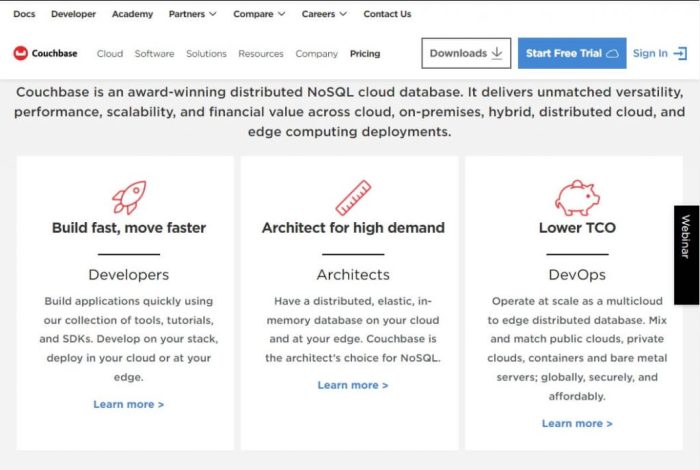Go to the Pricing page
The height and width of the screenshot is (470, 700).
tap(365, 54)
